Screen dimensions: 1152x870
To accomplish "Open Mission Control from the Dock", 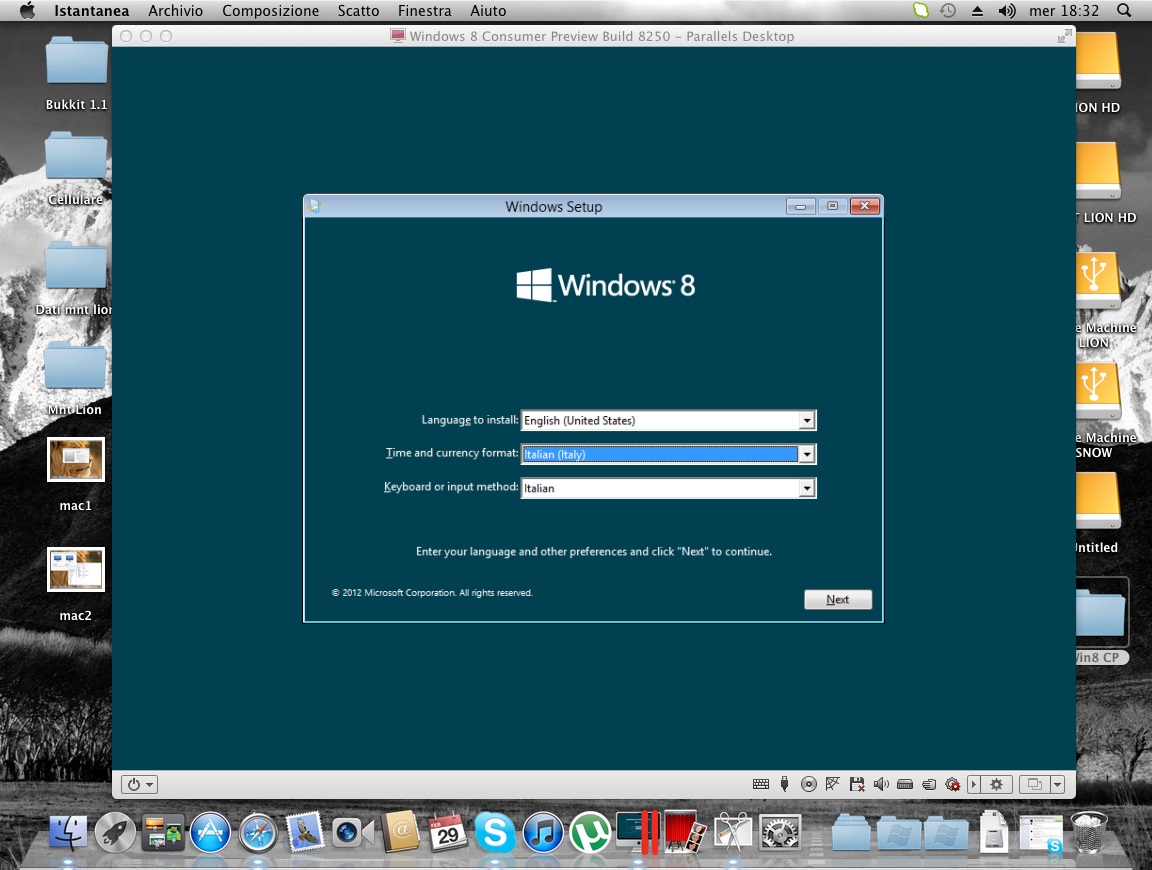I will pos(163,833).
